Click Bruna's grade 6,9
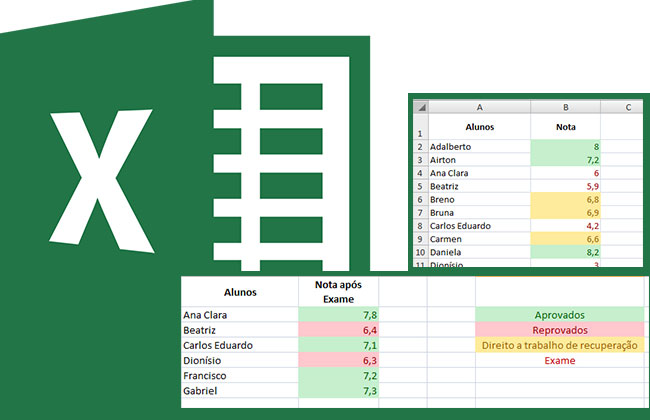 (x=565, y=213)
